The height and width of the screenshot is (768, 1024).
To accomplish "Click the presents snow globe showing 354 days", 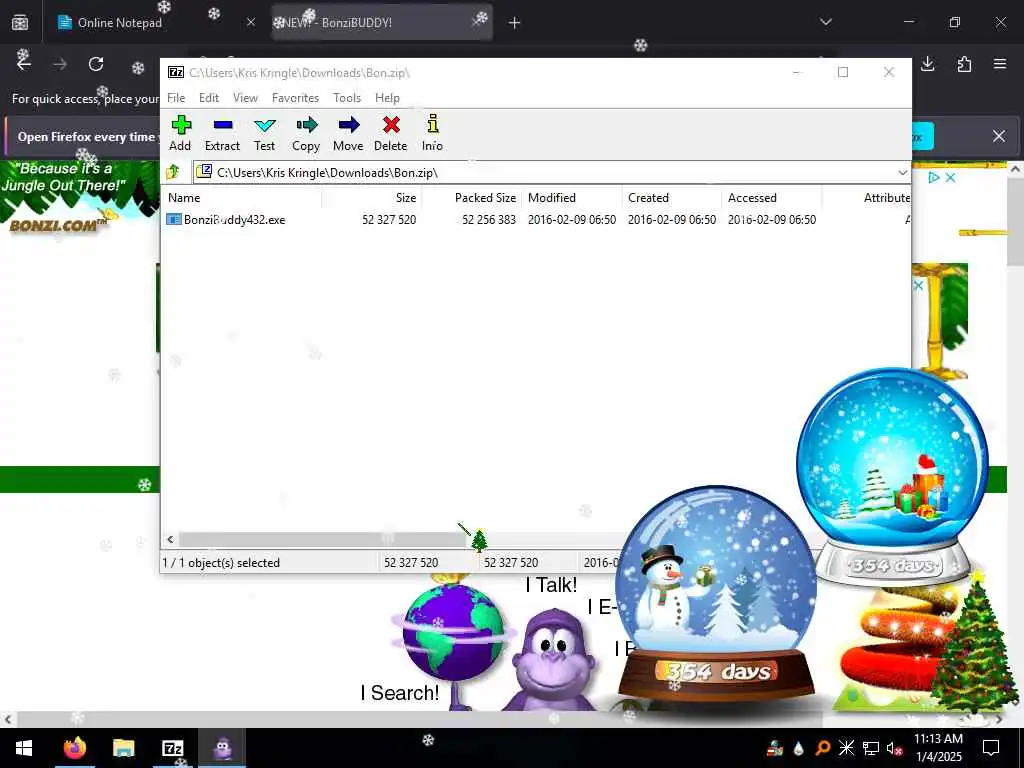I will click(892, 477).
